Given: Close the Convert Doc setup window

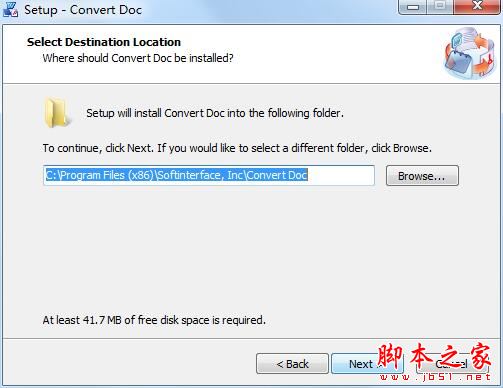Looking at the screenshot, I should (x=477, y=7).
